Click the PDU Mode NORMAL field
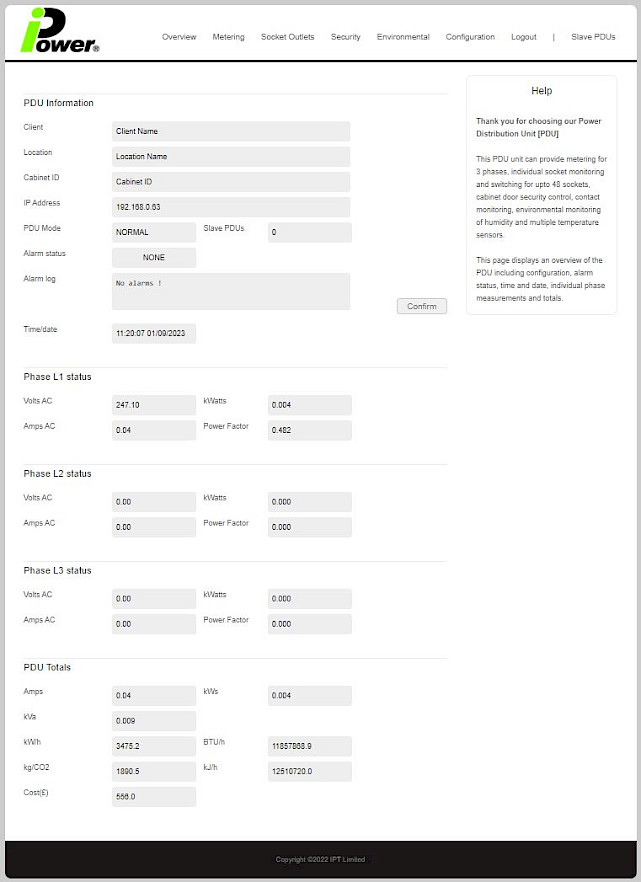This screenshot has width=641, height=882. click(154, 232)
